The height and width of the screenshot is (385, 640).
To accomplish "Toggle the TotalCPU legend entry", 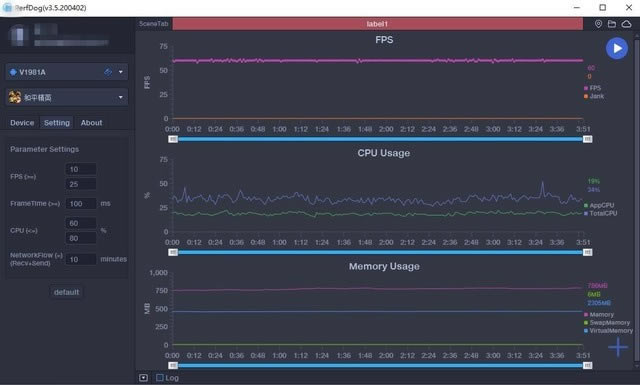I will [x=600, y=213].
